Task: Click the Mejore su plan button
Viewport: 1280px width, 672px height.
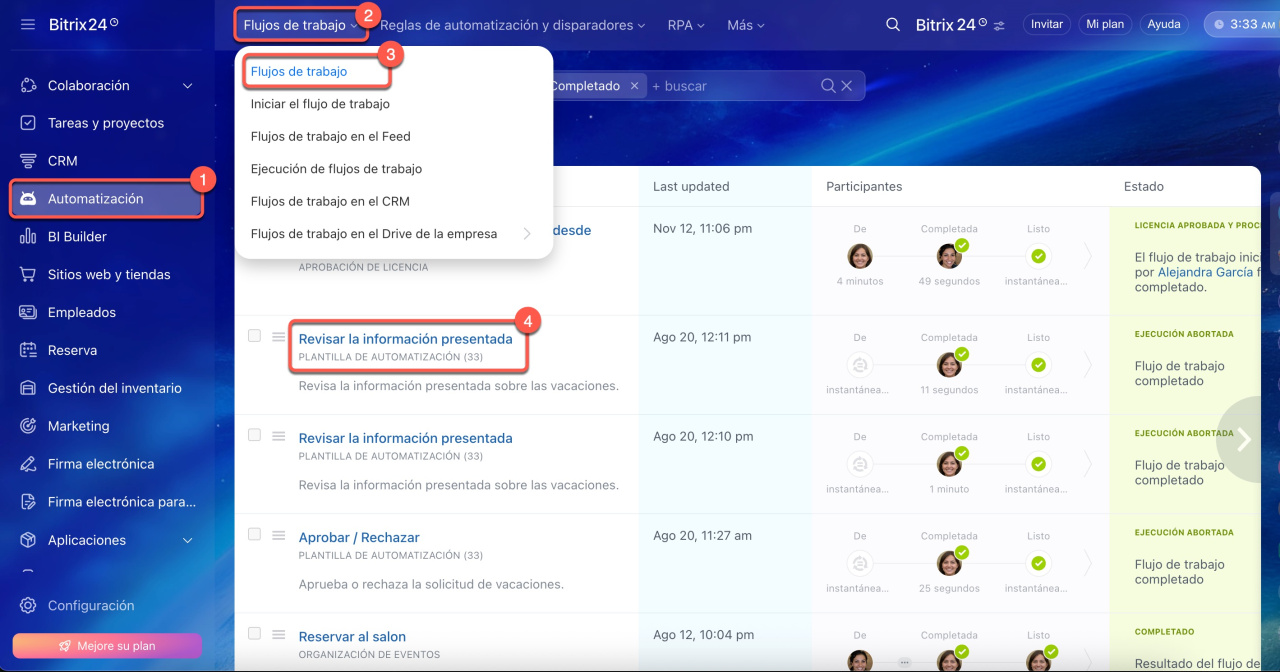Action: [x=107, y=646]
